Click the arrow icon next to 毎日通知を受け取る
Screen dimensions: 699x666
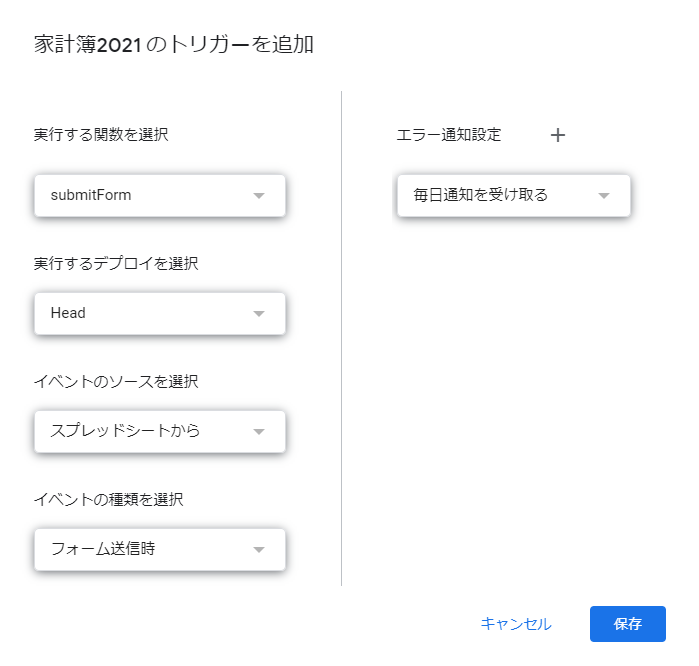604,196
